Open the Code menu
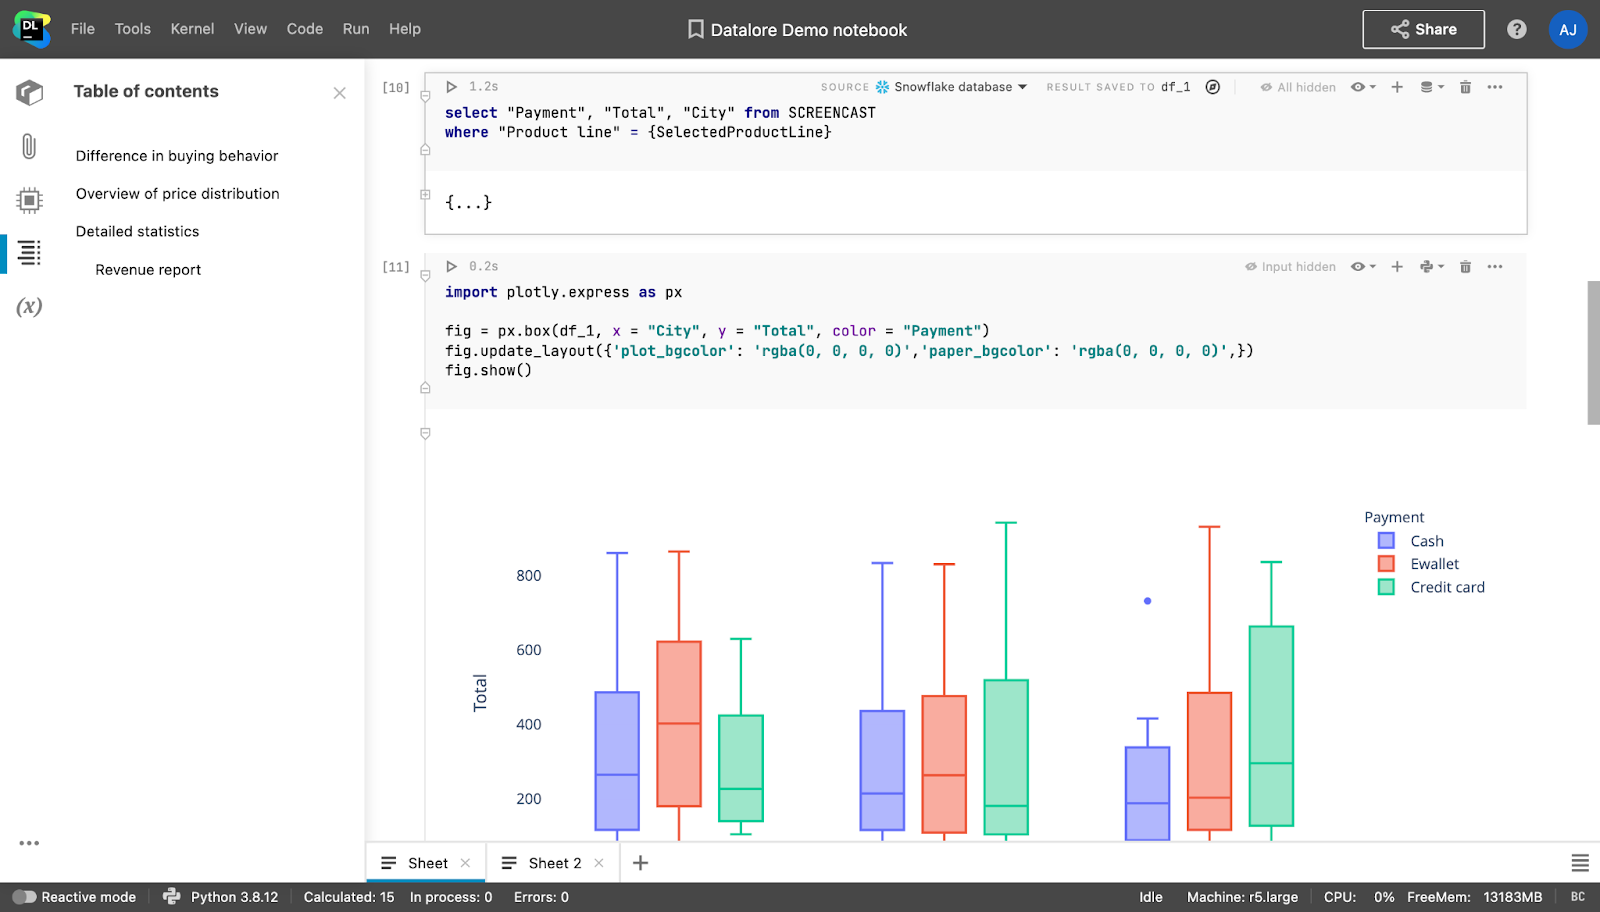This screenshot has height=912, width=1600. tap(305, 29)
